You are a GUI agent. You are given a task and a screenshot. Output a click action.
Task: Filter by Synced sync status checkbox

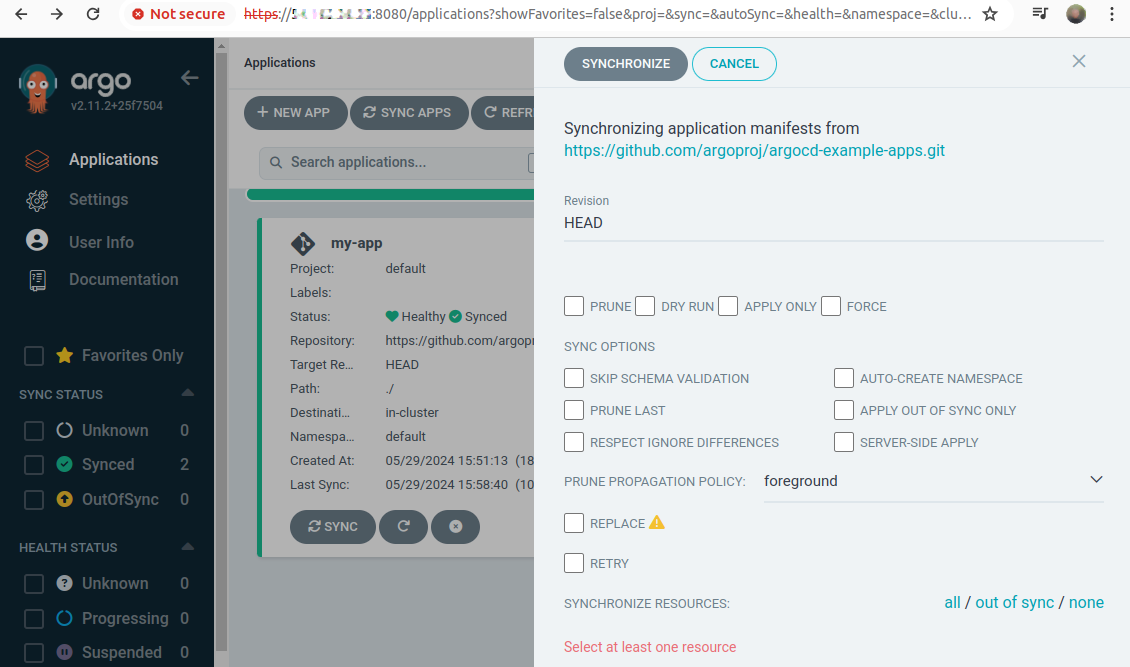coord(34,465)
